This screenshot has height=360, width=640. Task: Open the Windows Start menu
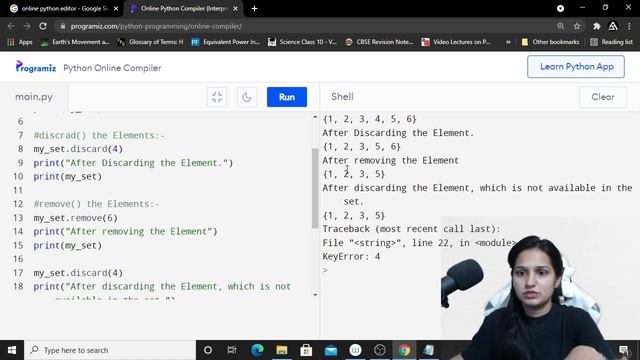[x=12, y=350]
